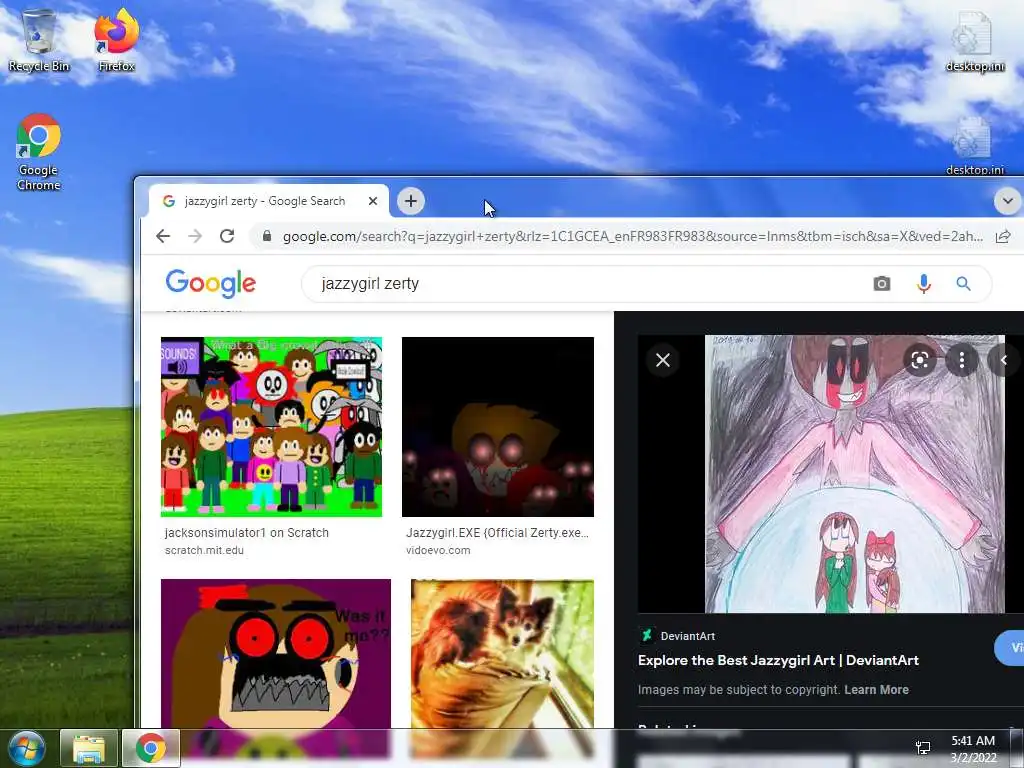Open the jacksonsimulator1 Scratch image result

click(x=272, y=427)
